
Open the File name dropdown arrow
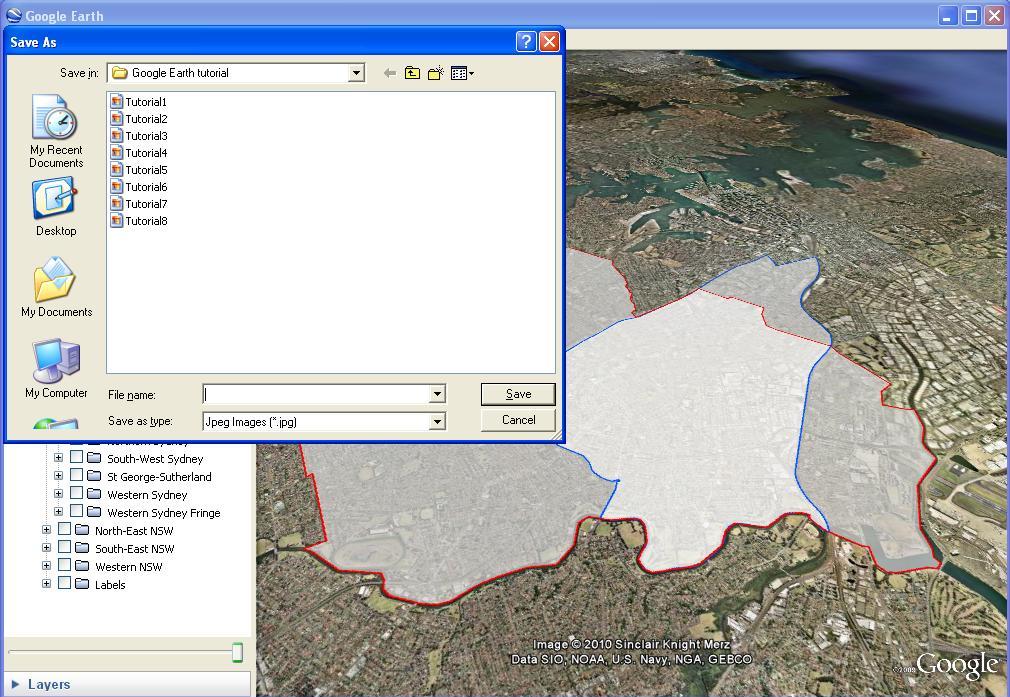pyautogui.click(x=437, y=394)
